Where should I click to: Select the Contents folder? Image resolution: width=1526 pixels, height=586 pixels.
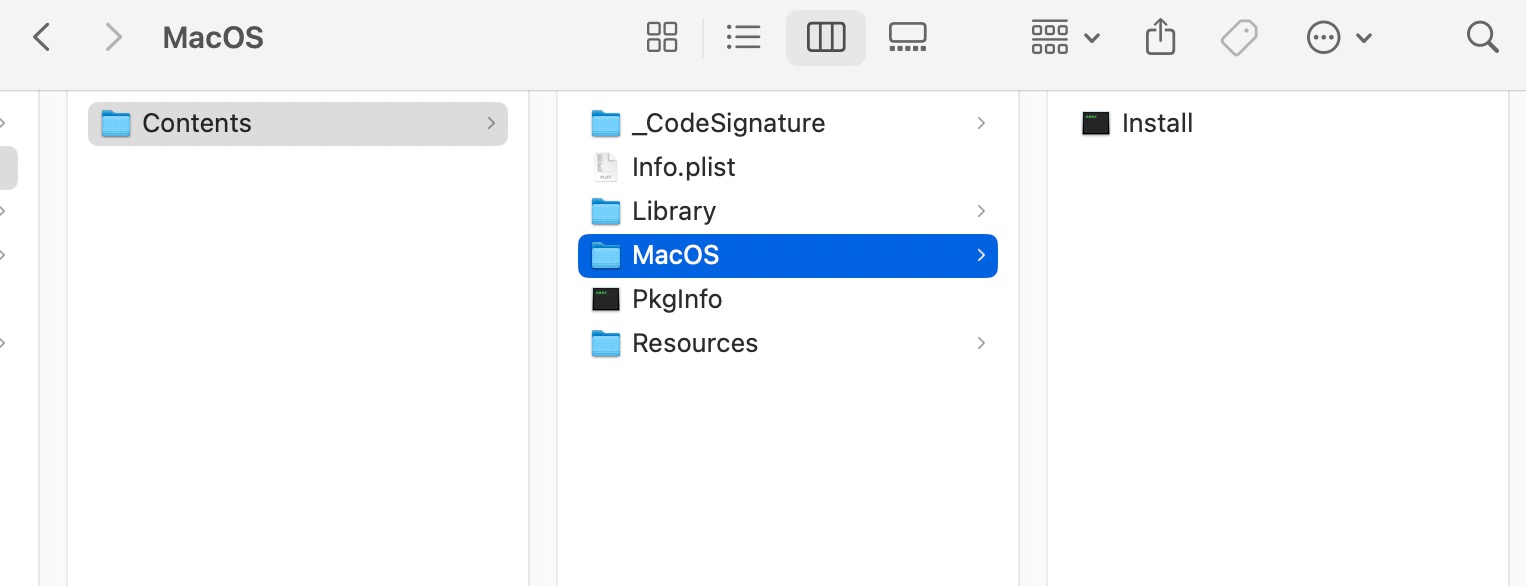[x=197, y=124]
